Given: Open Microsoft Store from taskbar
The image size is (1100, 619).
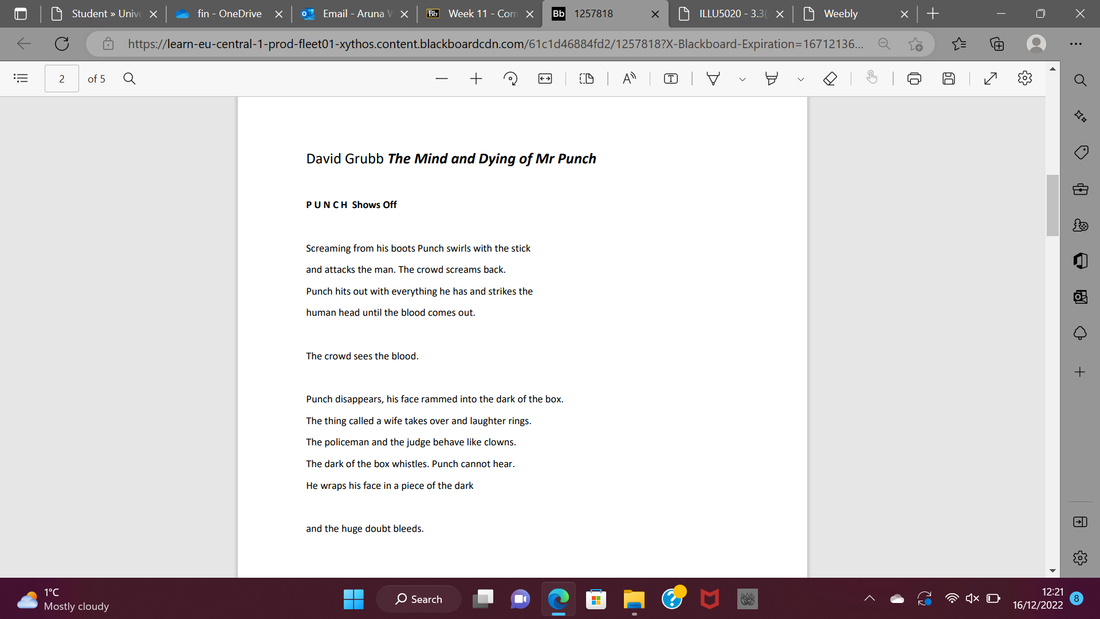Looking at the screenshot, I should click(596, 599).
